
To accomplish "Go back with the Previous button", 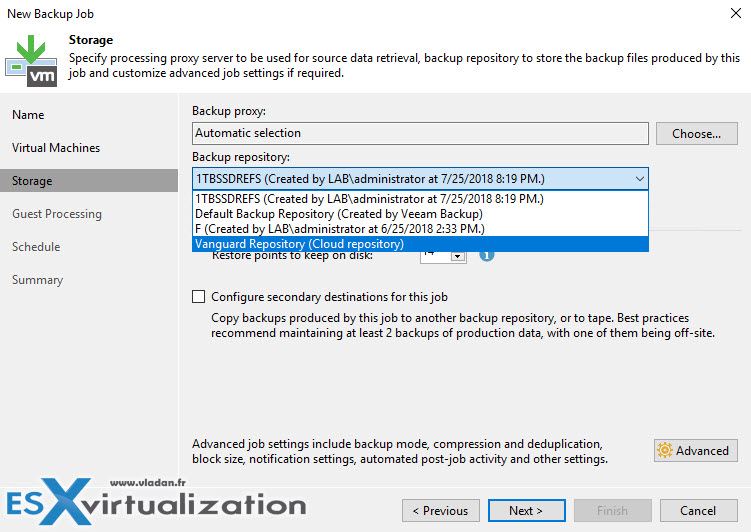I will [x=441, y=510].
